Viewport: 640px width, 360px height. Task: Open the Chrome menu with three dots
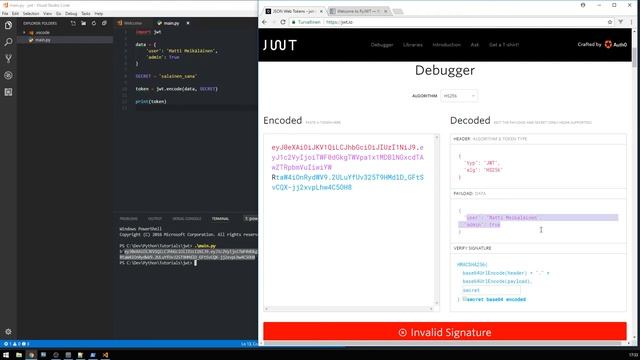coord(632,22)
